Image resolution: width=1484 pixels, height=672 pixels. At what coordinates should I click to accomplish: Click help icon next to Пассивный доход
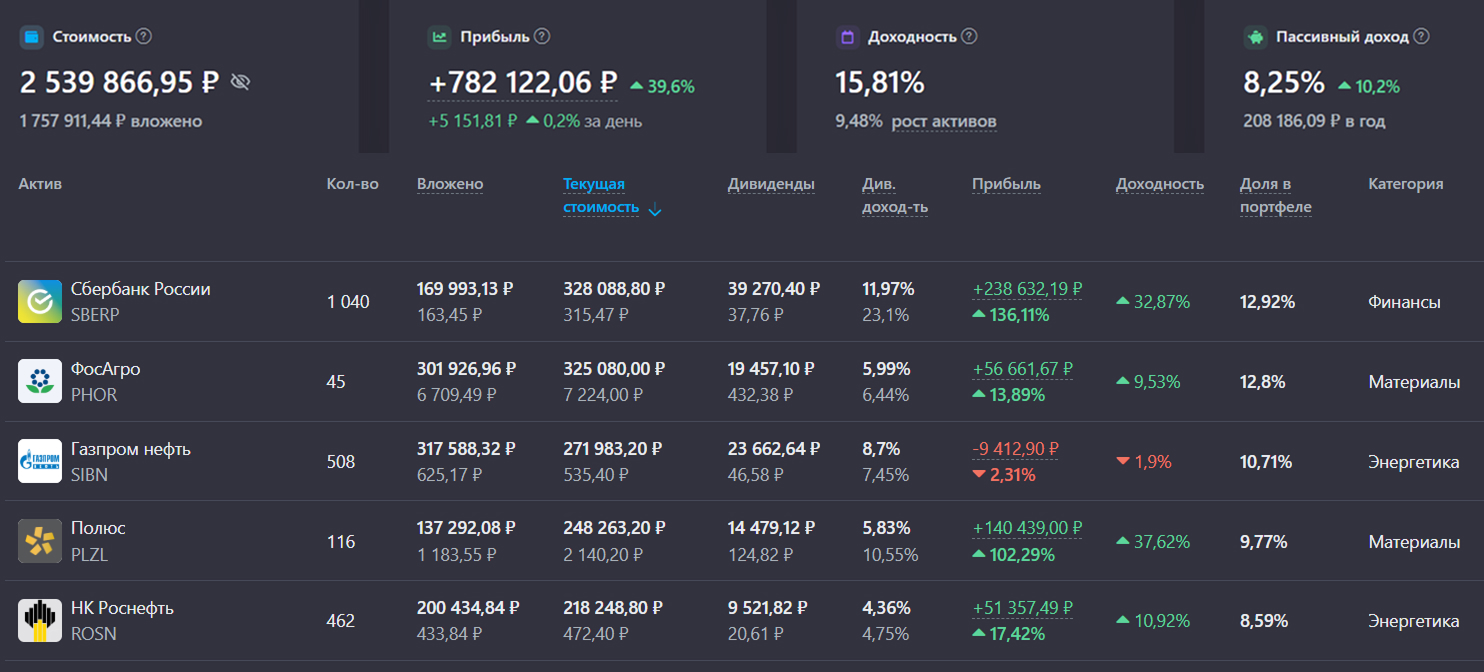click(x=1421, y=37)
